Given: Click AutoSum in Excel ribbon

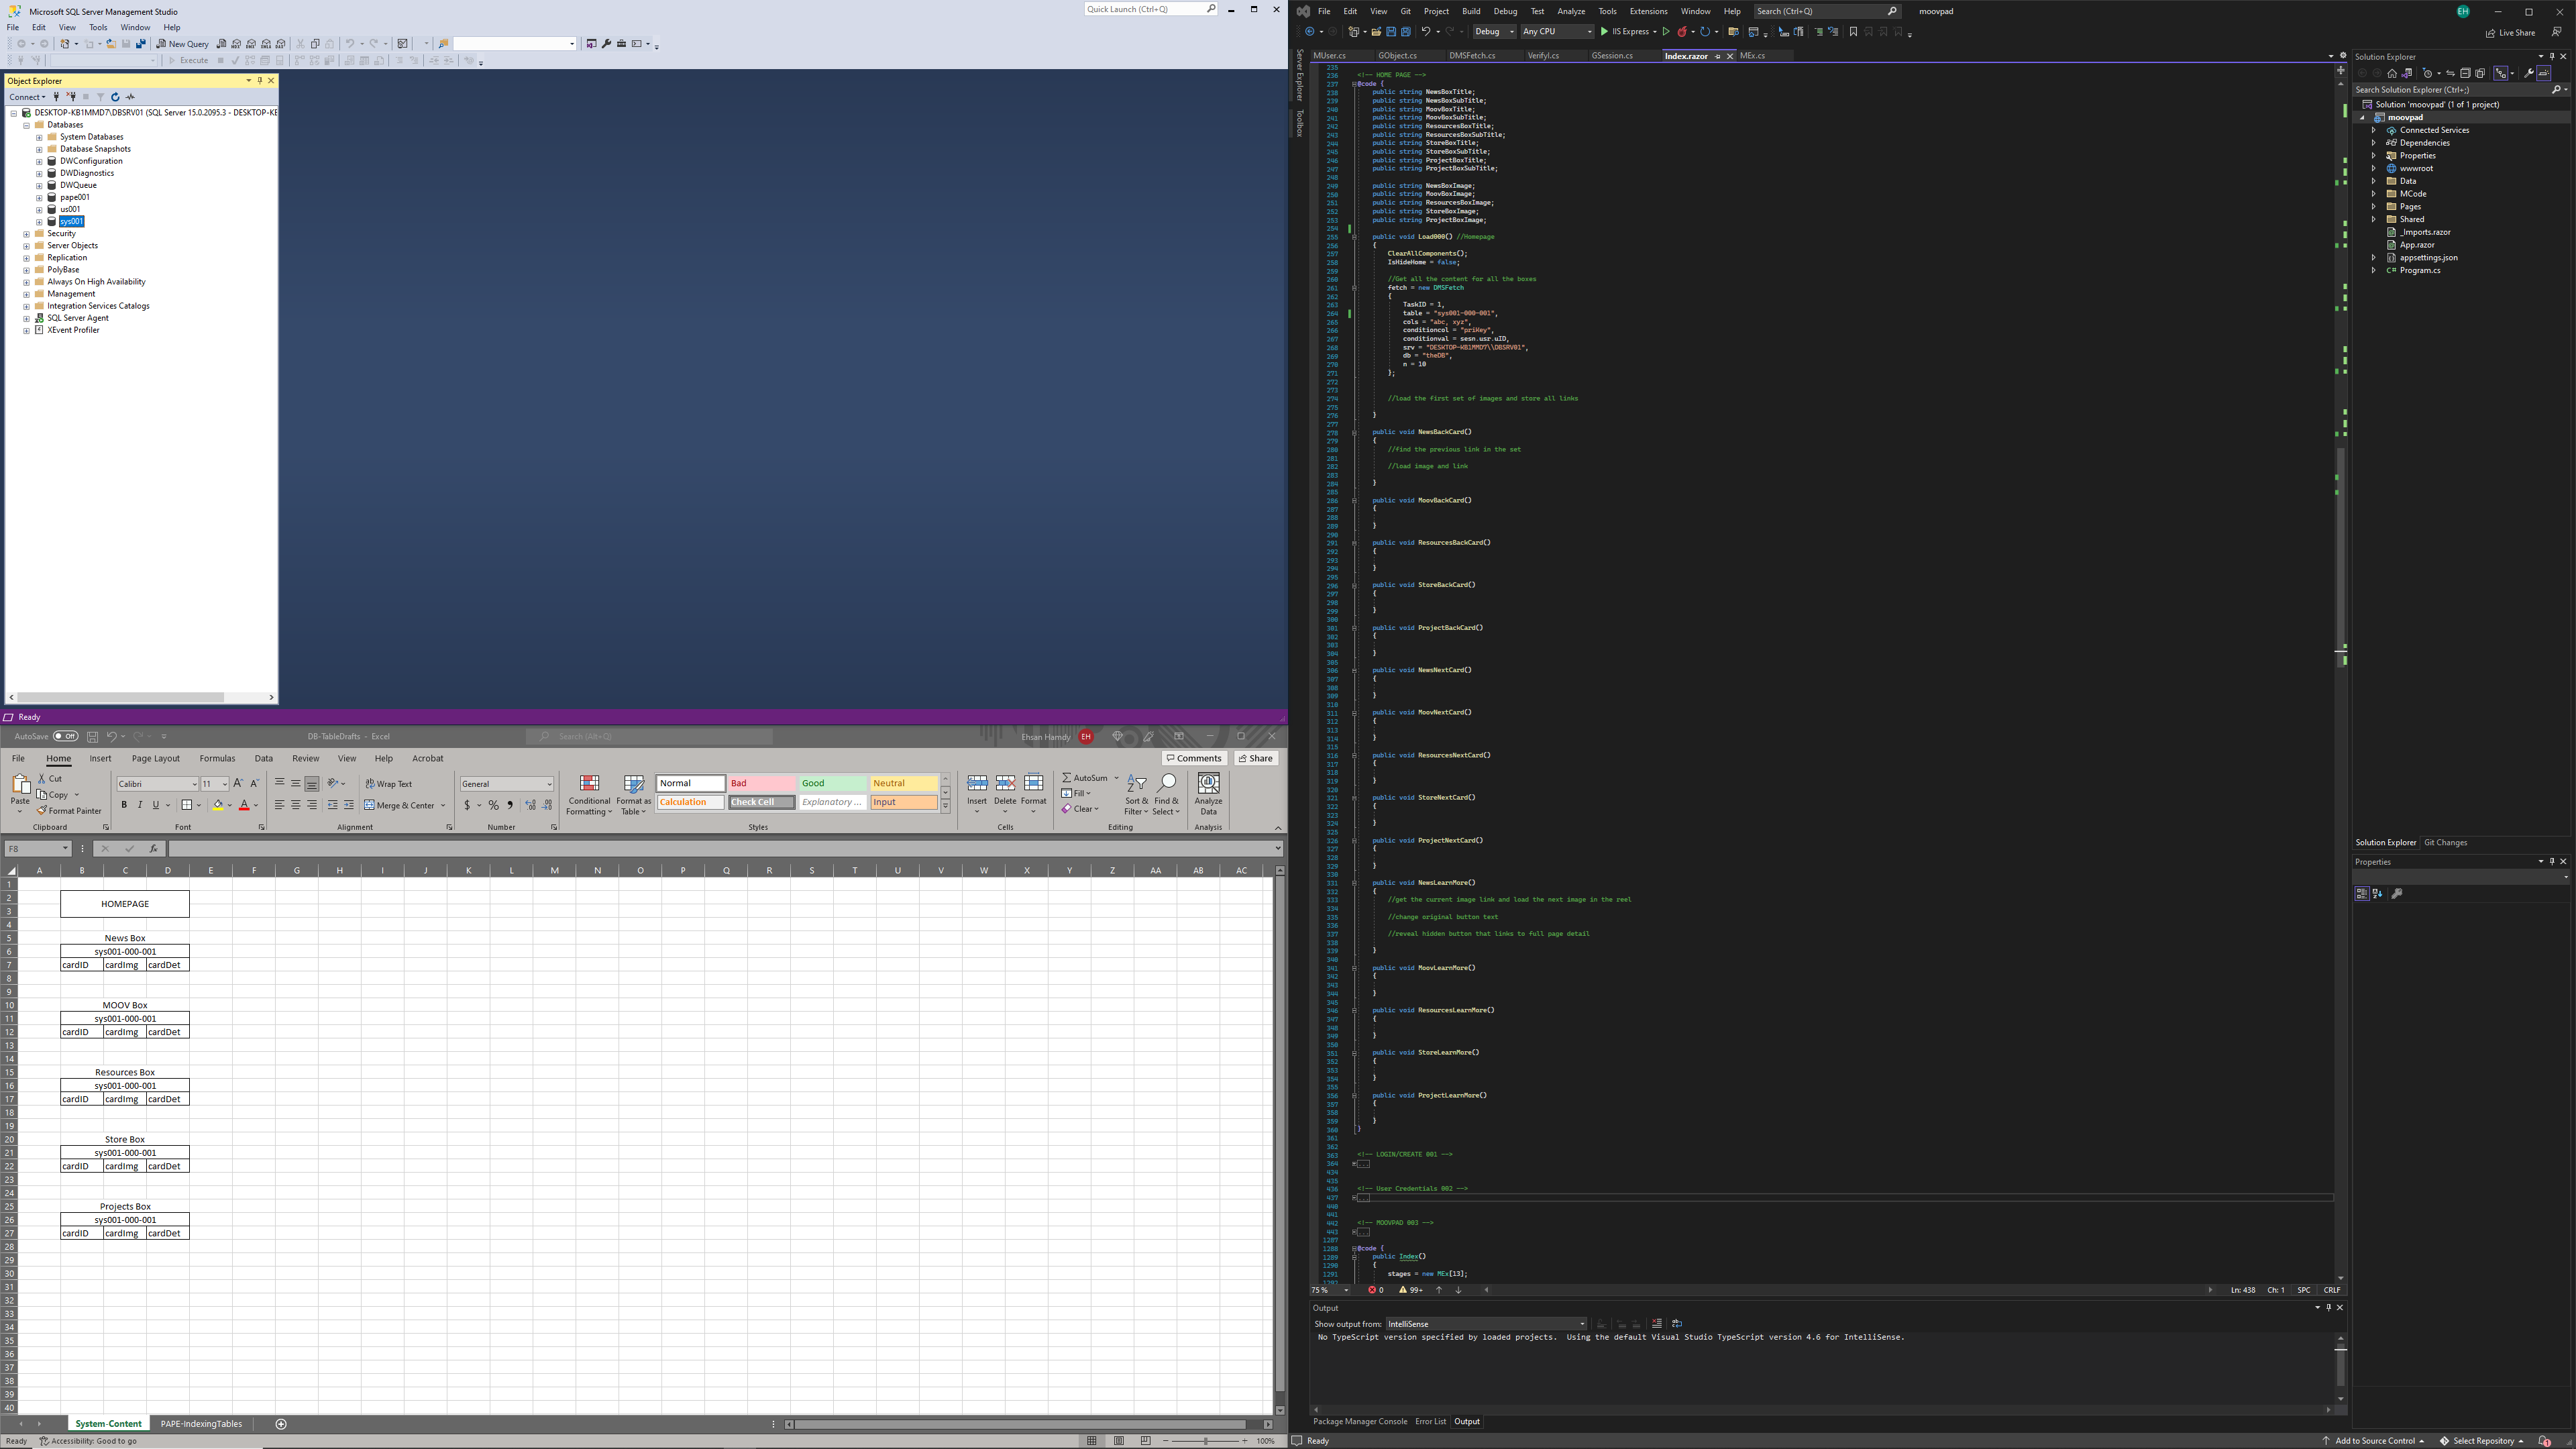Looking at the screenshot, I should 1085,778.
